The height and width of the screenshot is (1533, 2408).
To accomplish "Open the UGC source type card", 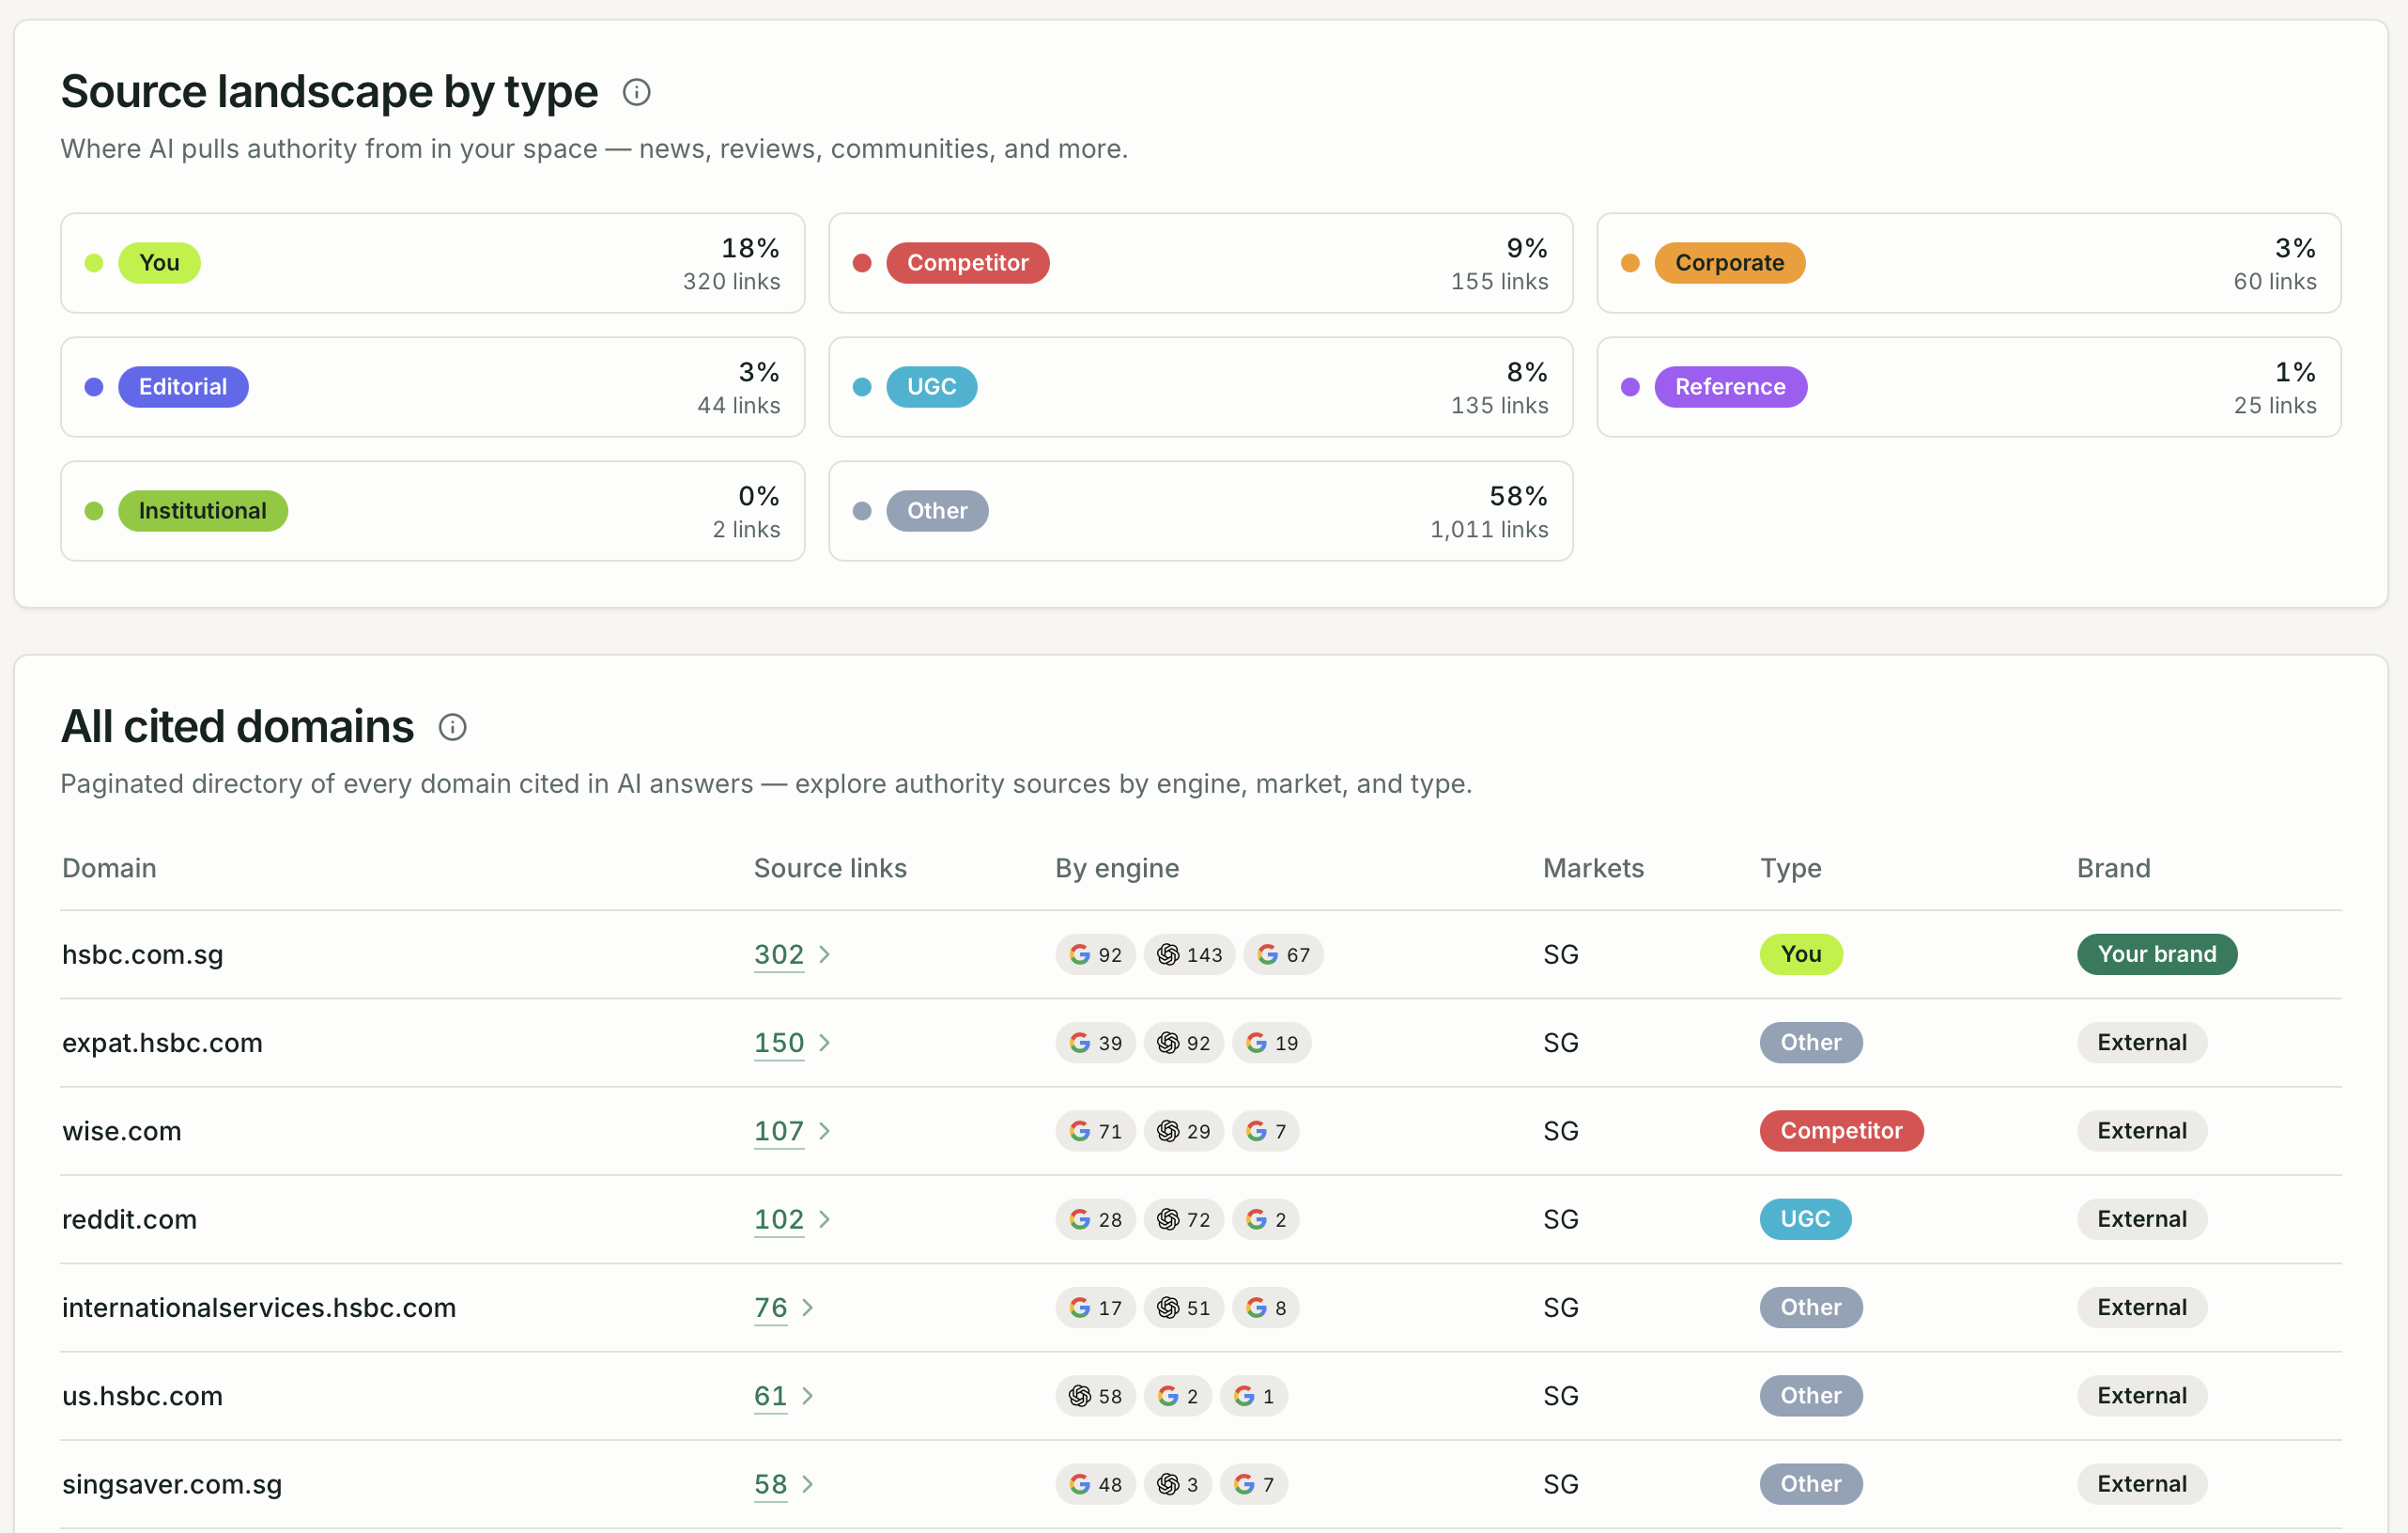I will (1200, 387).
